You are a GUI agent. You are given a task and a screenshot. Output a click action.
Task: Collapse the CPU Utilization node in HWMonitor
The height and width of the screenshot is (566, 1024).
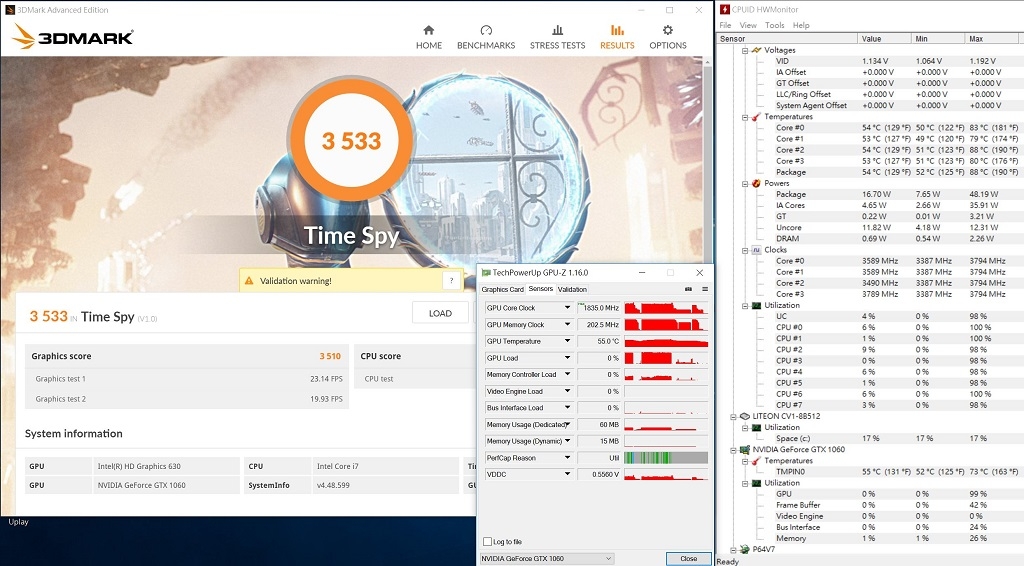coord(744,306)
